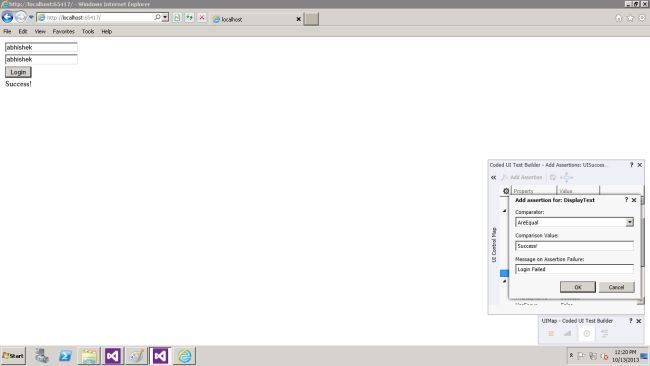650x366 pixels.
Task: Open PowerShell from the taskbar
Action: pyautogui.click(x=65, y=356)
